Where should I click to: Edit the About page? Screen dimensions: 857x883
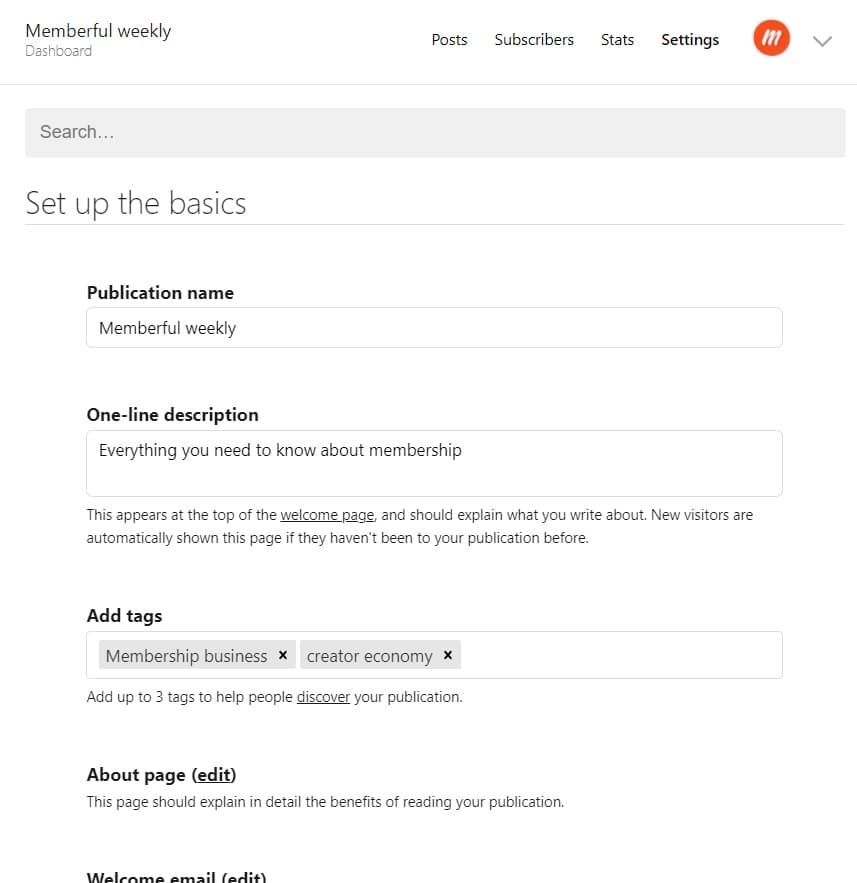click(214, 774)
